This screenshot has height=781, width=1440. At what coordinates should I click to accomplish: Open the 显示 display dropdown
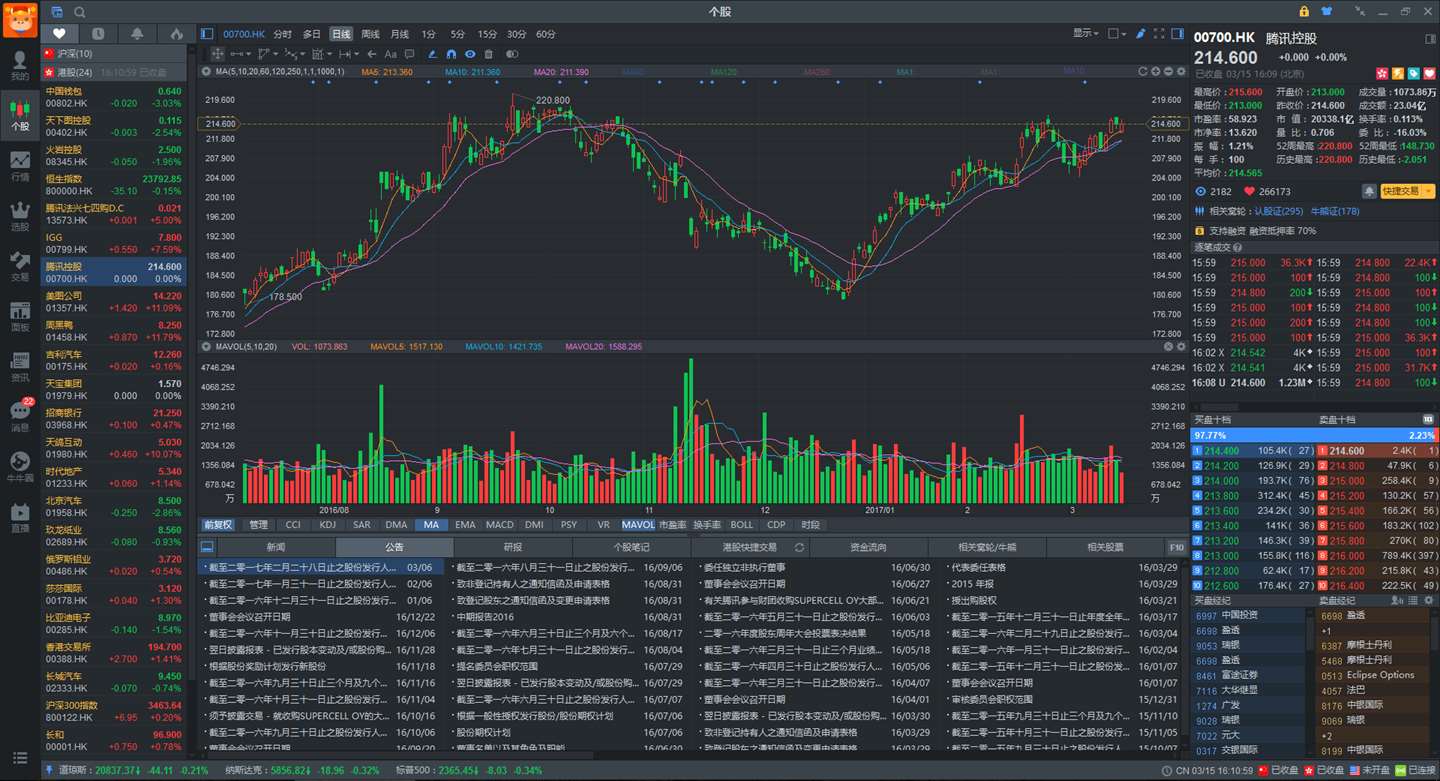[1087, 34]
